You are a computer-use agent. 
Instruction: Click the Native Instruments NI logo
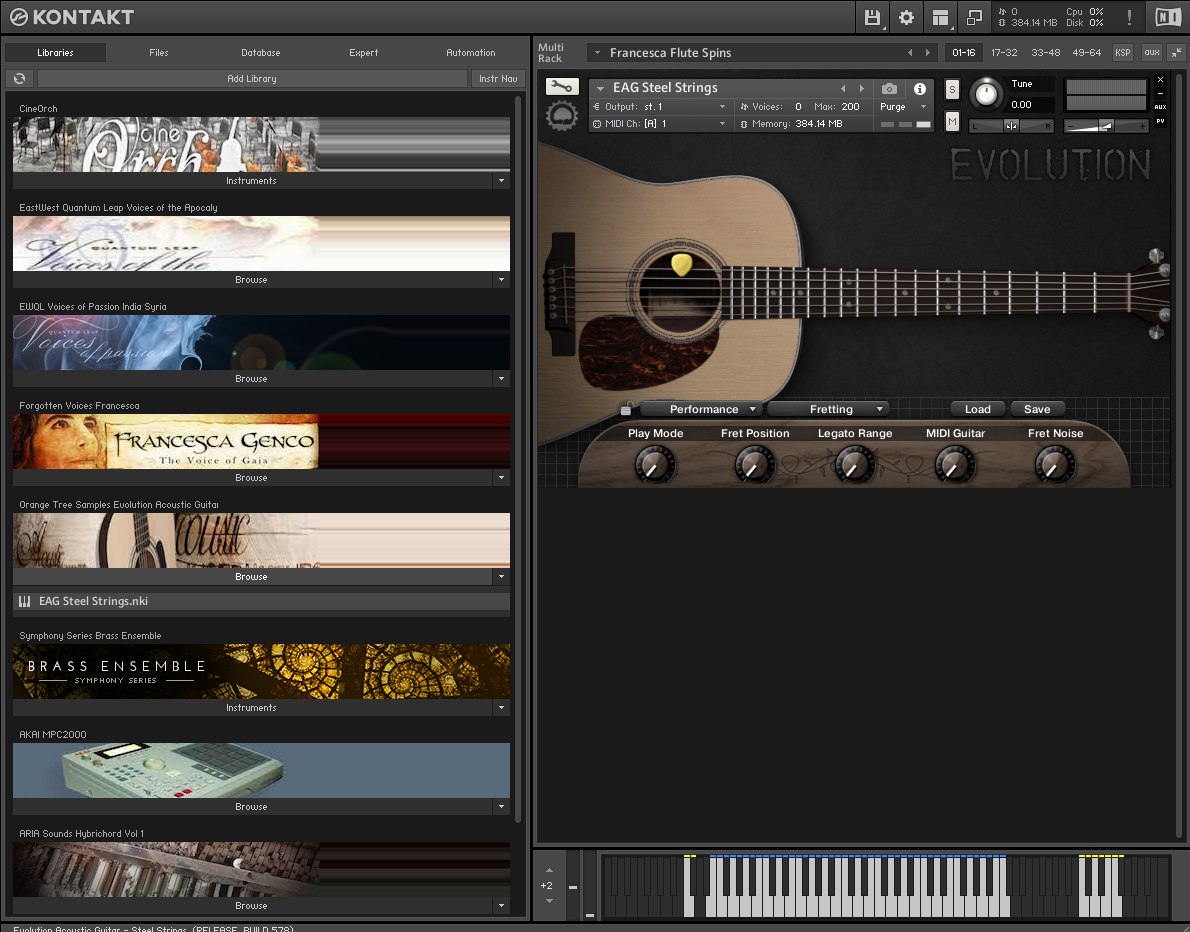(1168, 17)
